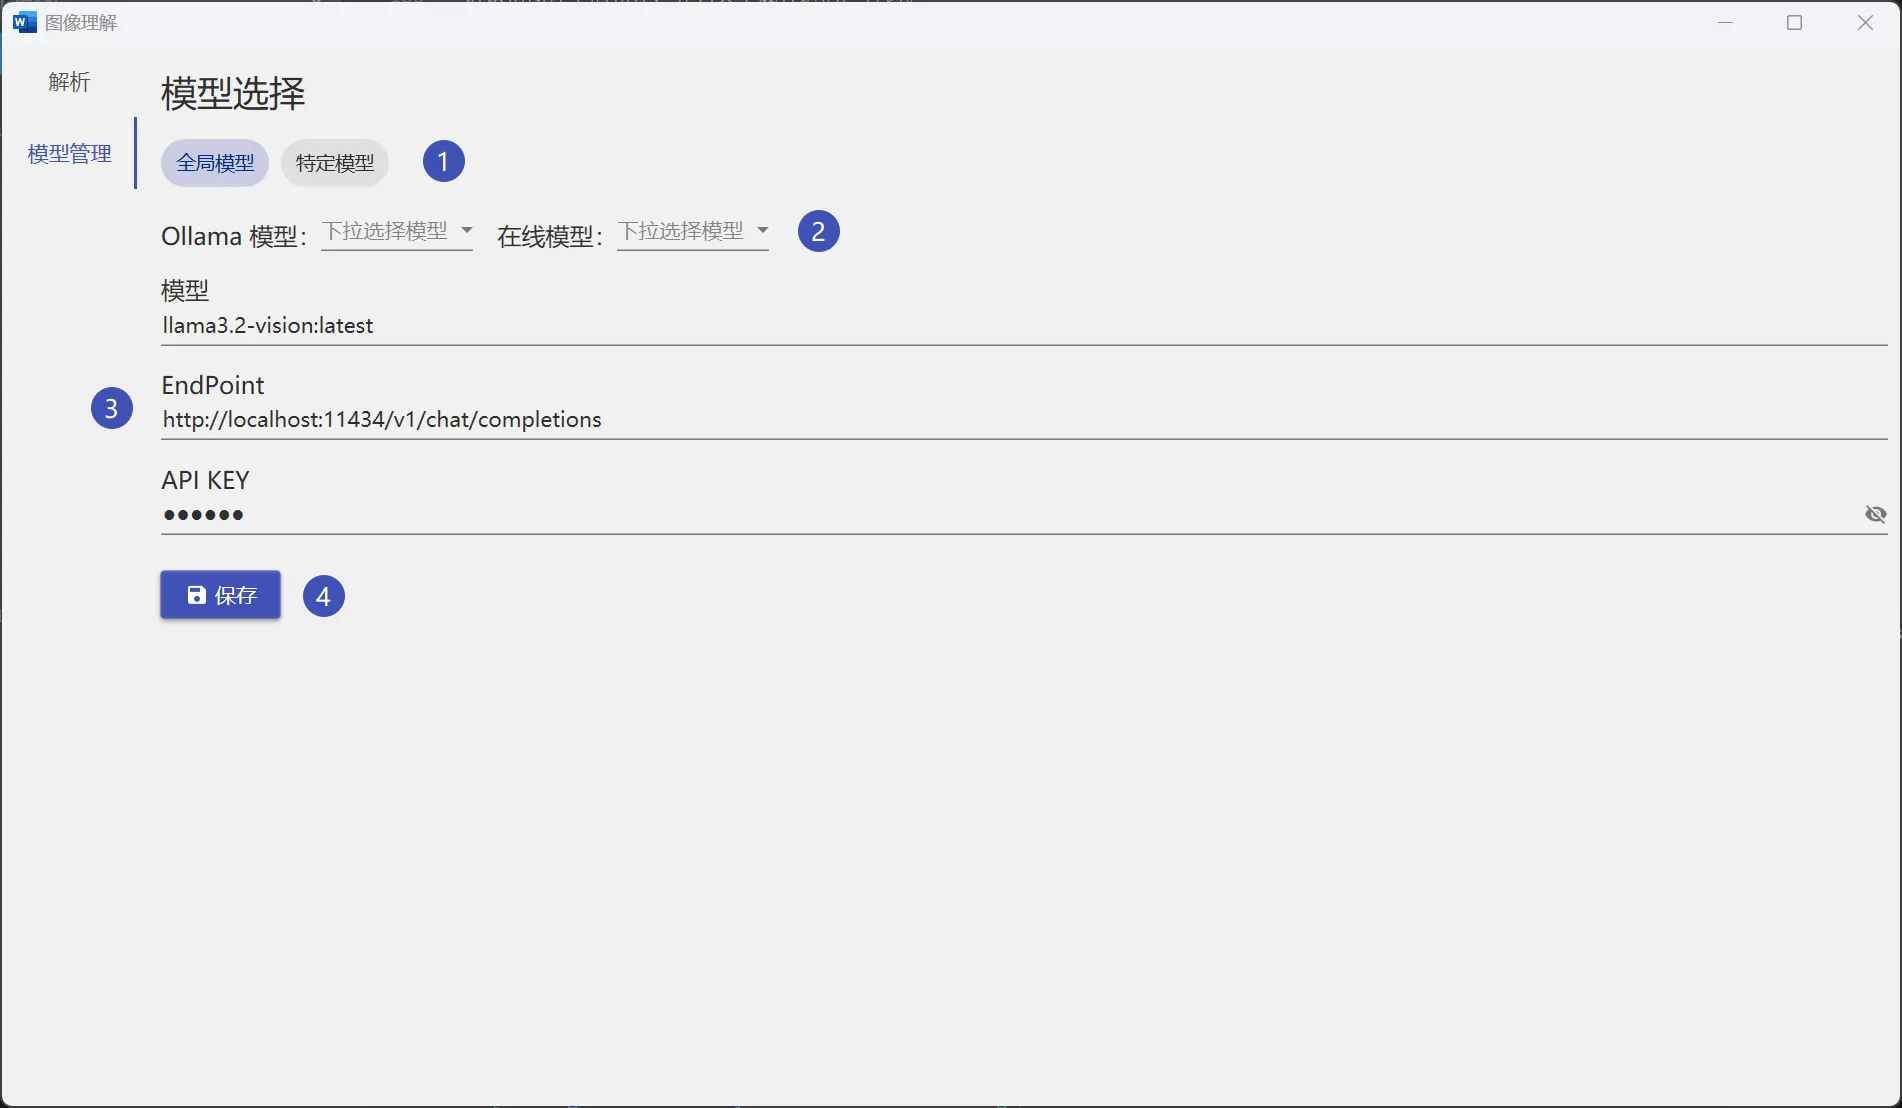Switch to the 模型管理 tab
This screenshot has width=1902, height=1108.
pos(69,154)
